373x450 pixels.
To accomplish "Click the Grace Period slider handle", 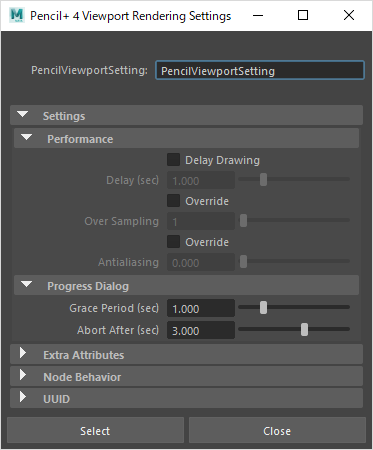I will pos(263,307).
